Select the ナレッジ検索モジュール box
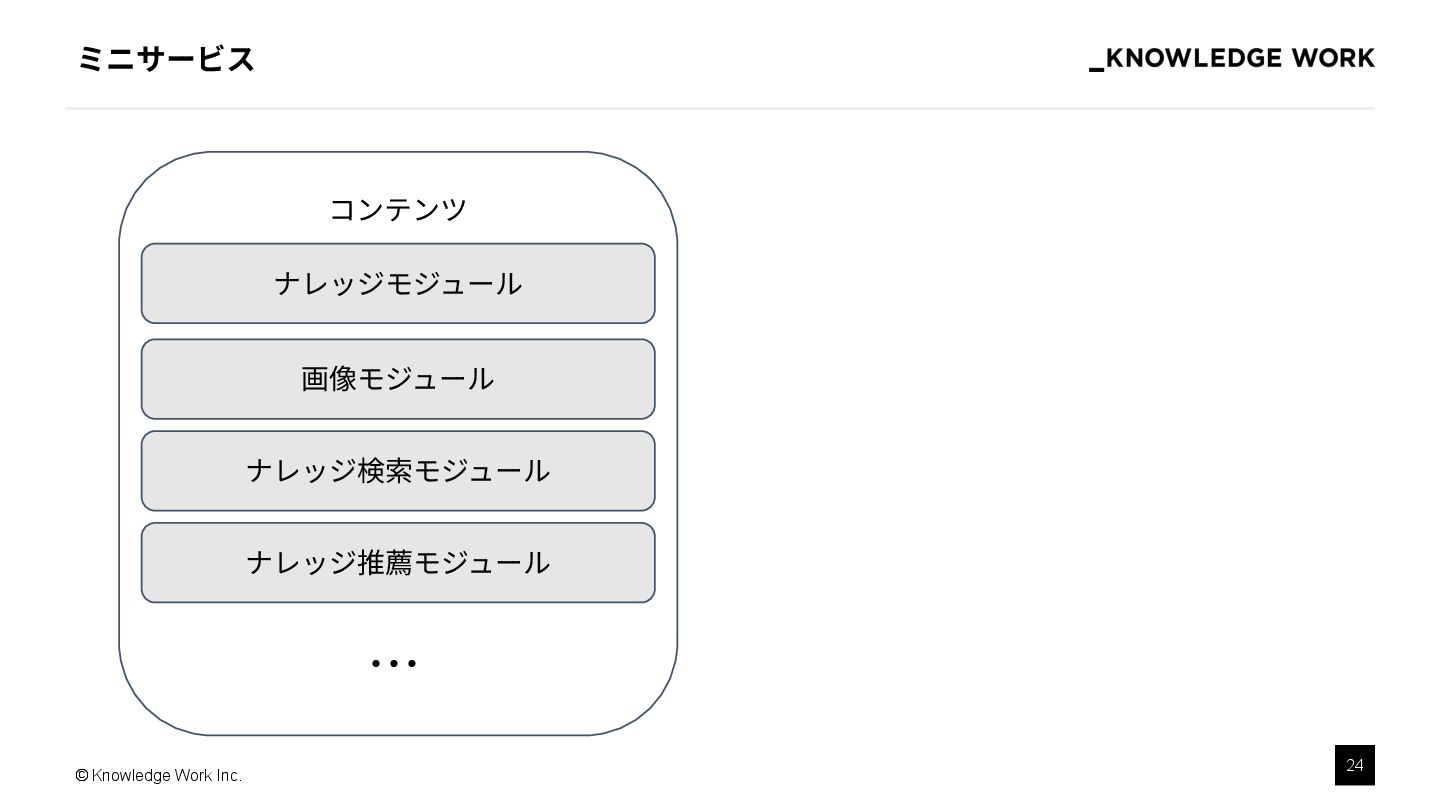1440x810 pixels. coord(398,471)
